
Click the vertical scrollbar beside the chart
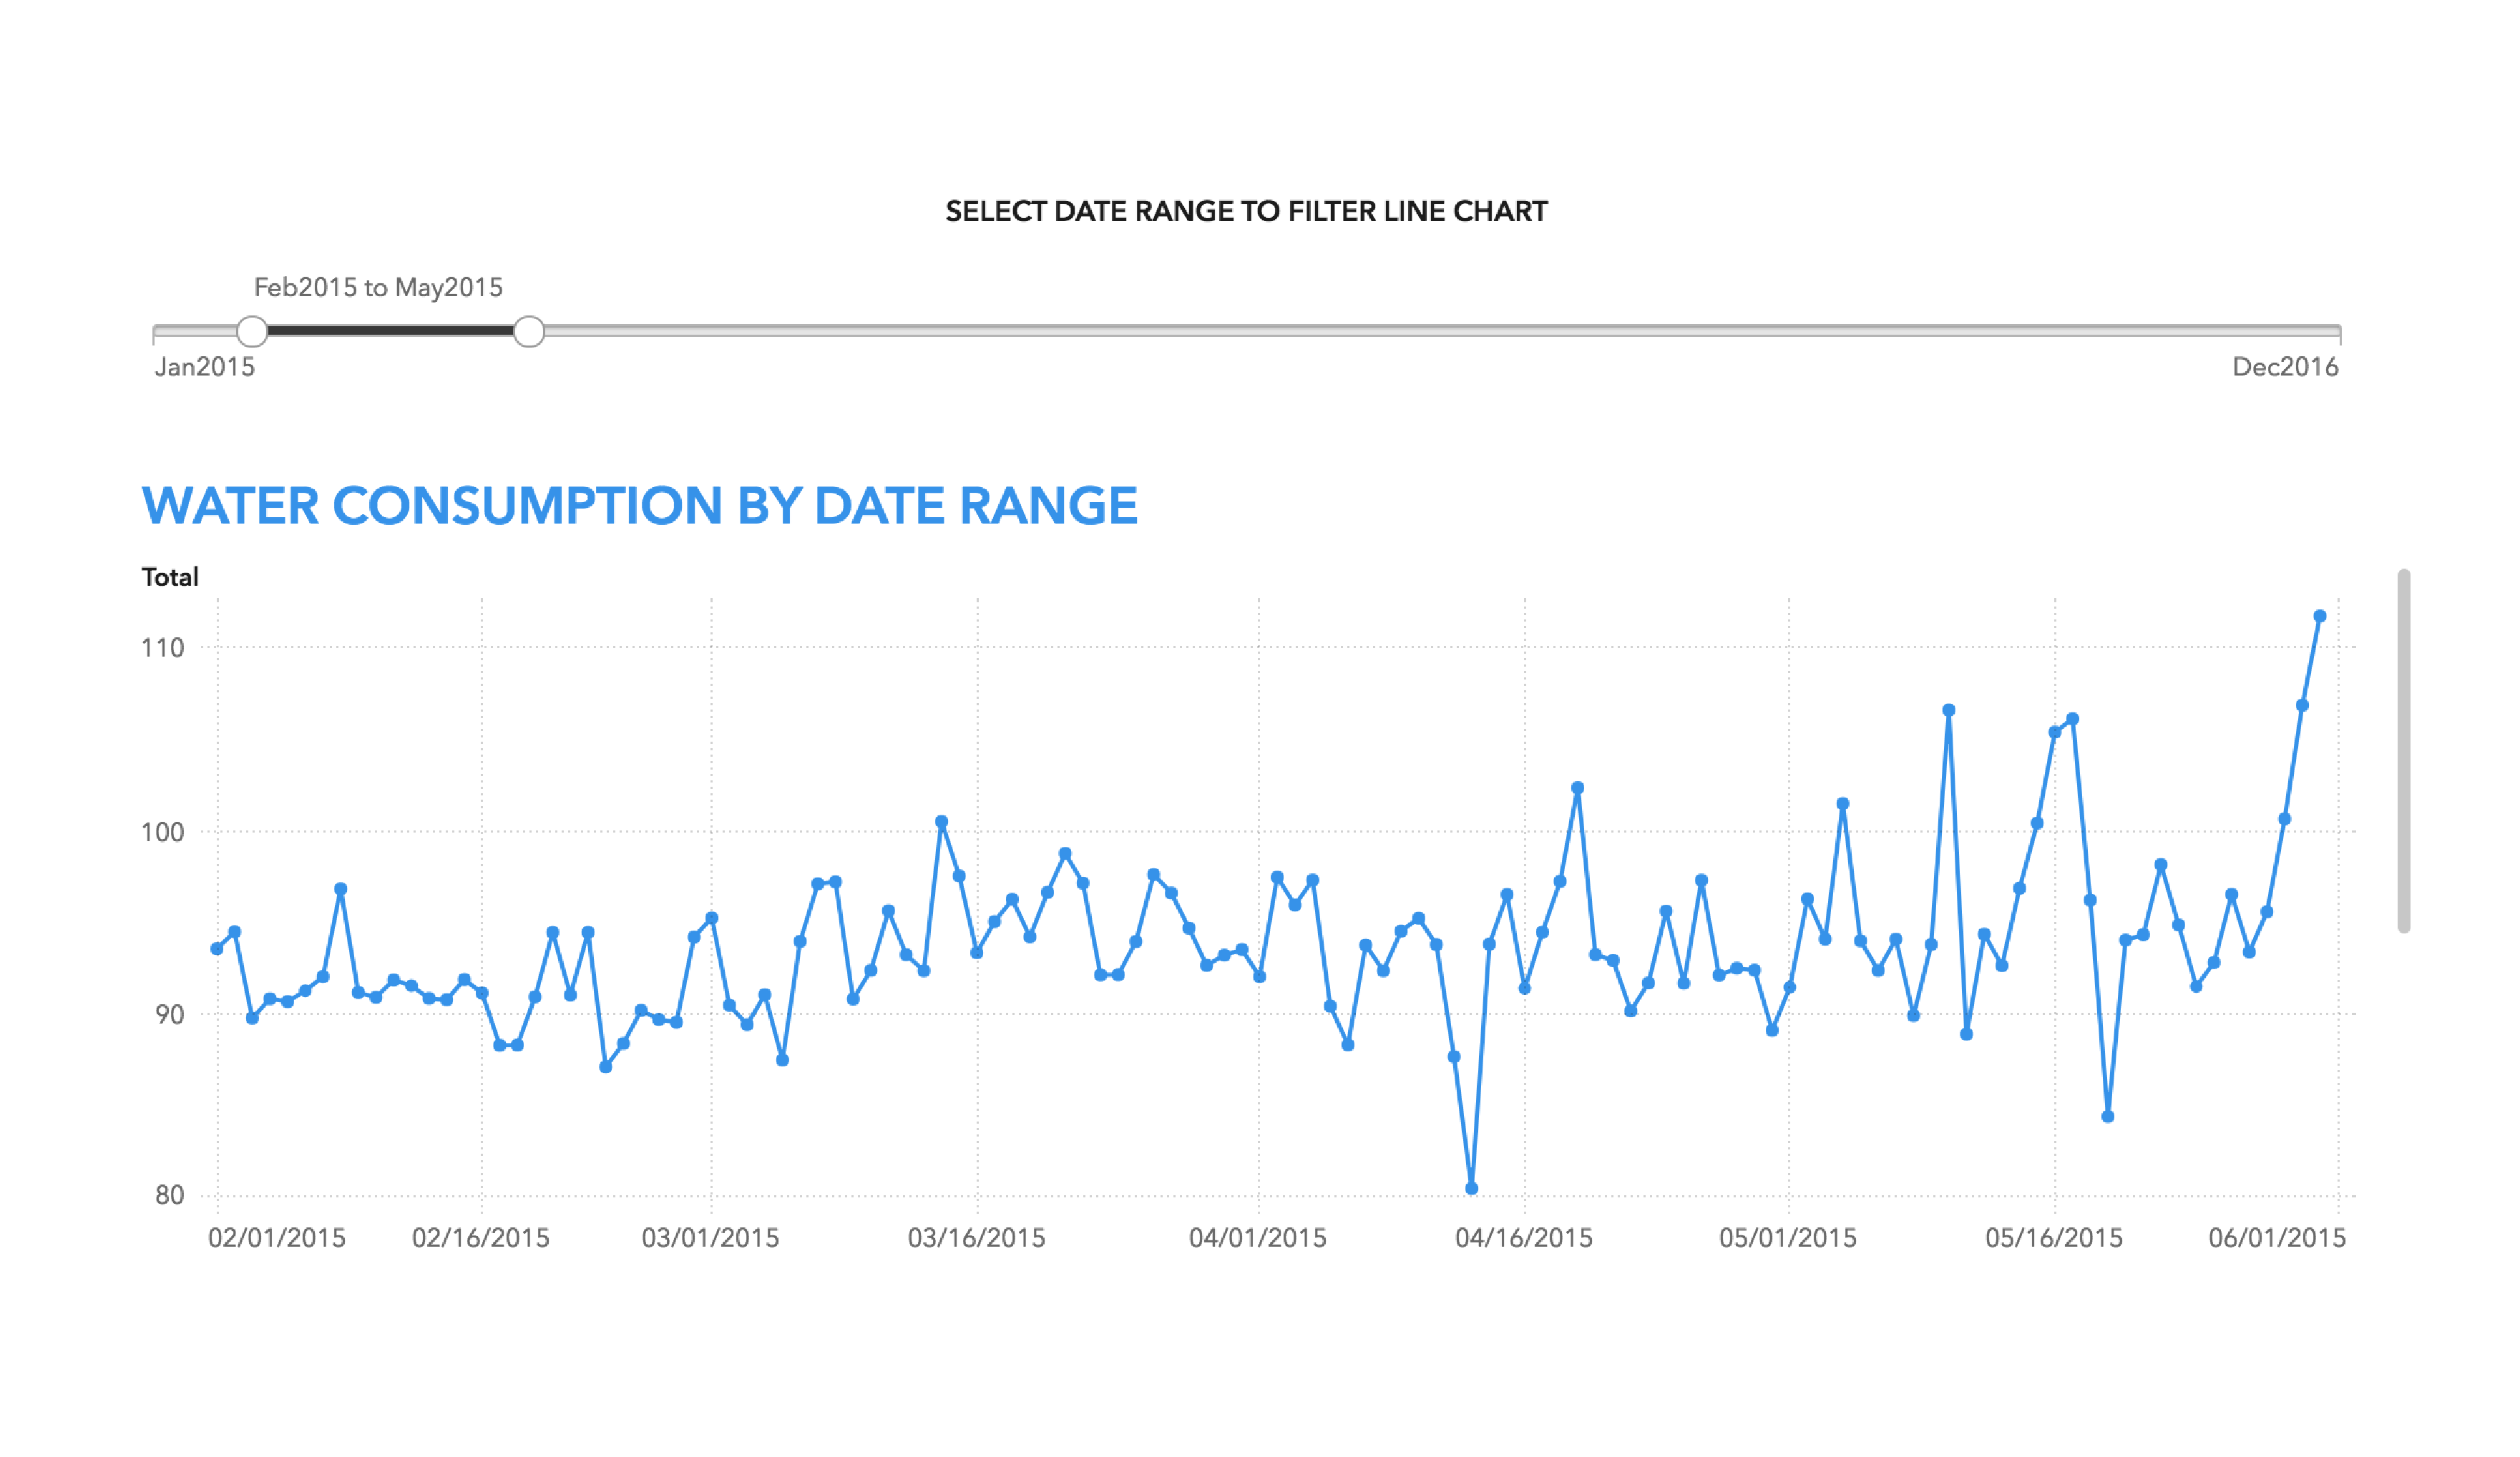click(x=2403, y=750)
